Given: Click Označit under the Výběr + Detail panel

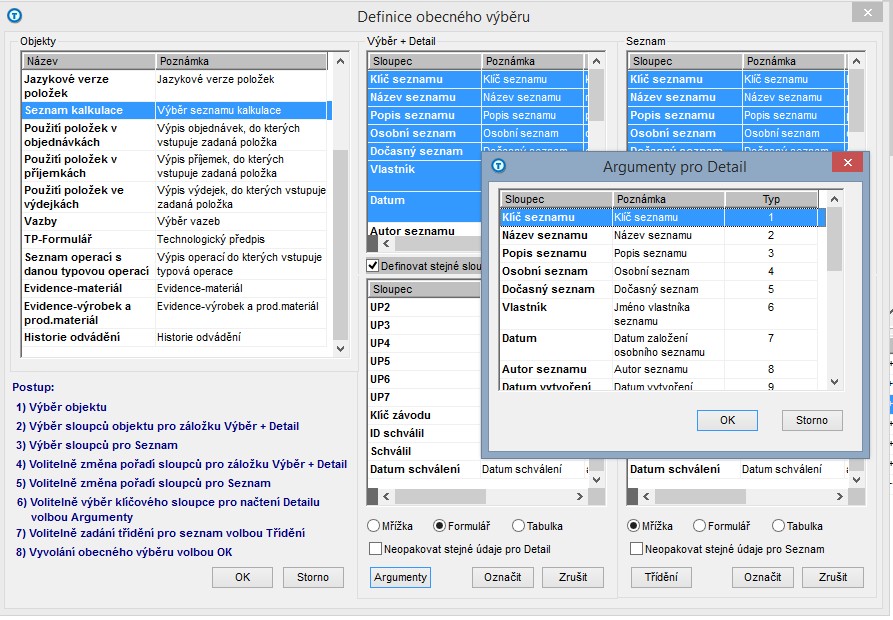Looking at the screenshot, I should pos(502,577).
